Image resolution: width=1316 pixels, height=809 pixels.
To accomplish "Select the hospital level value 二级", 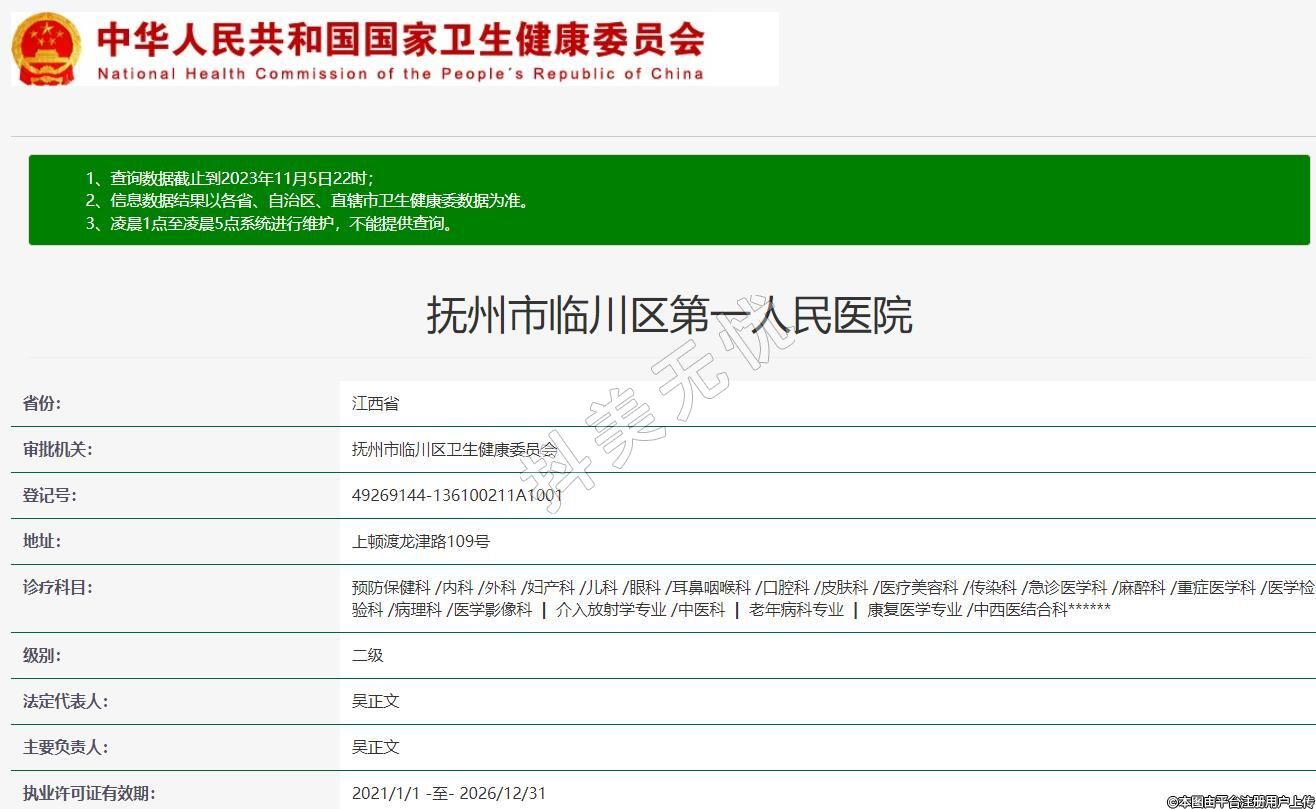I will click(367, 655).
